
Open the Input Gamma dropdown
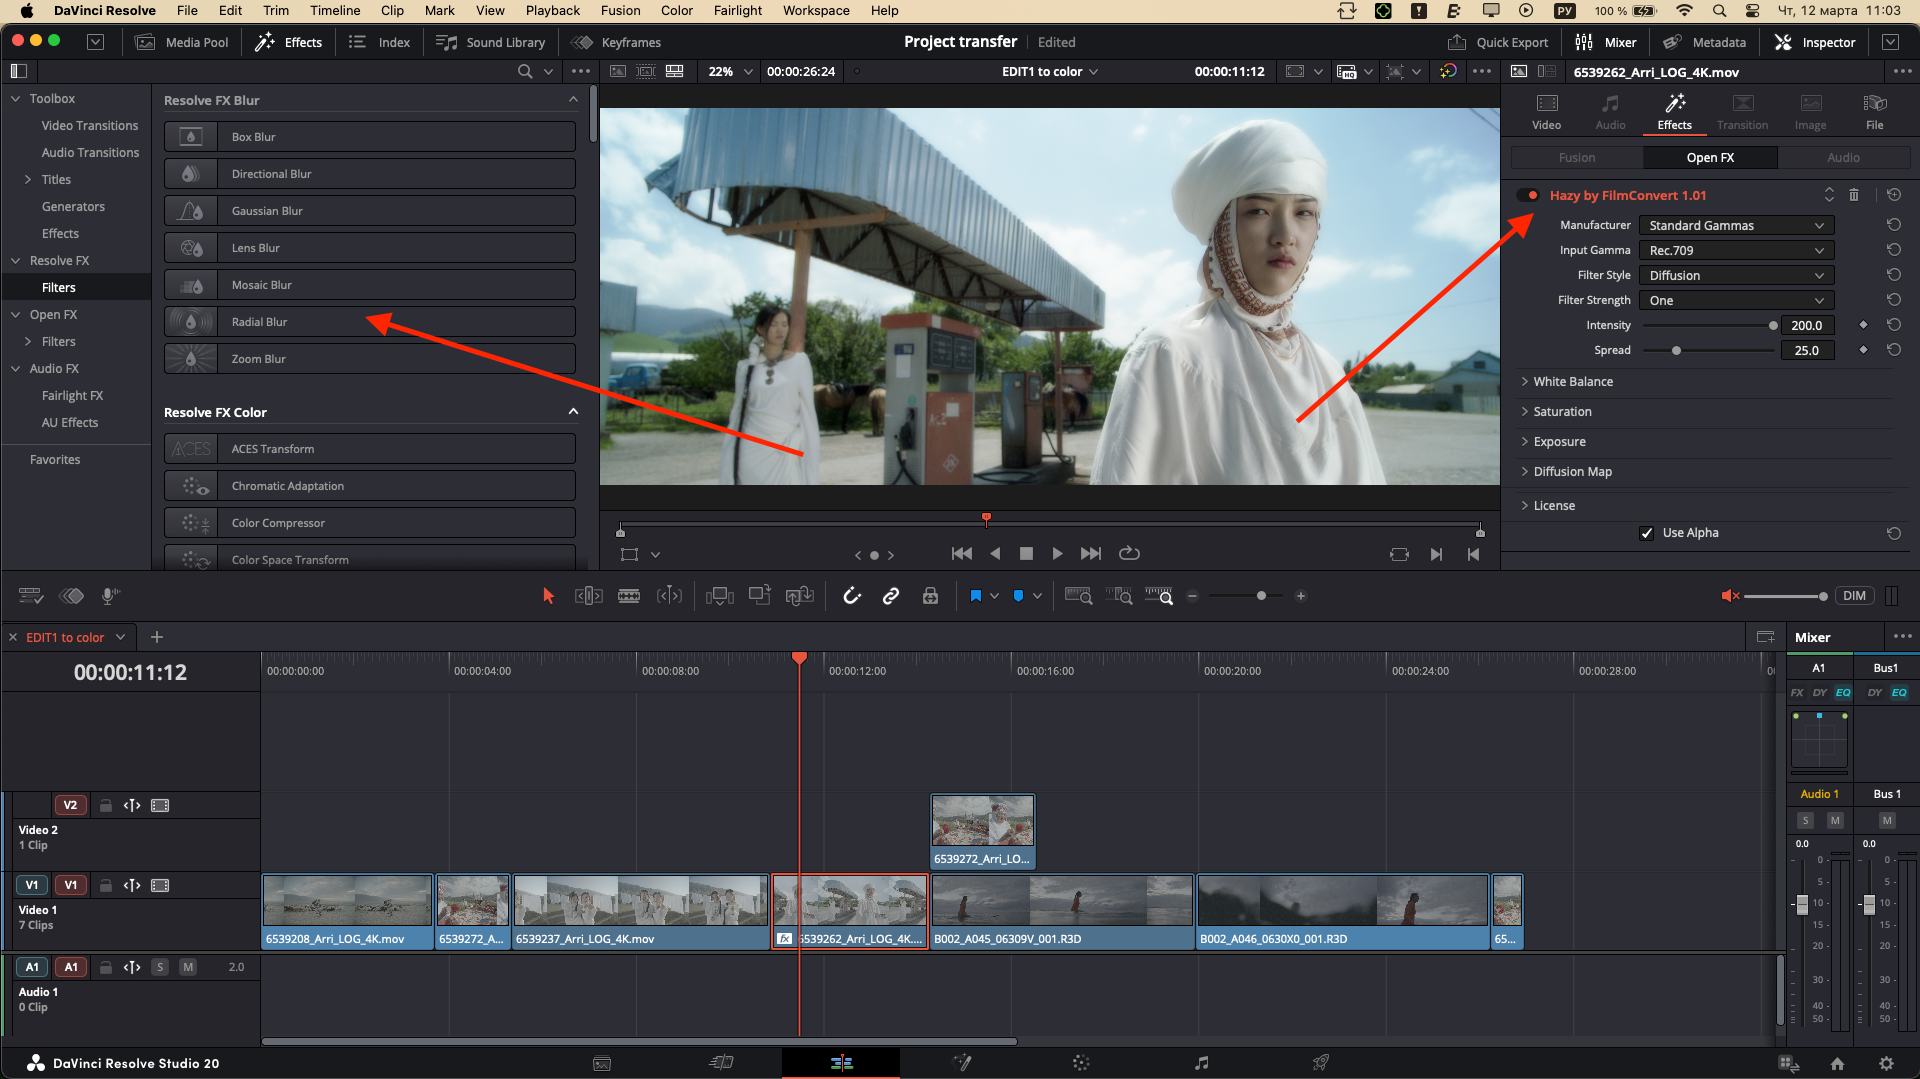1735,250
